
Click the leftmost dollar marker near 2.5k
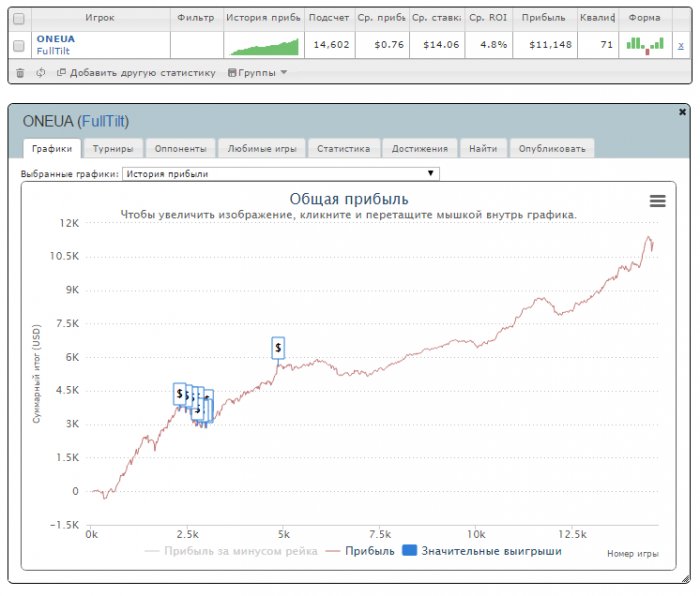pyautogui.click(x=179, y=394)
